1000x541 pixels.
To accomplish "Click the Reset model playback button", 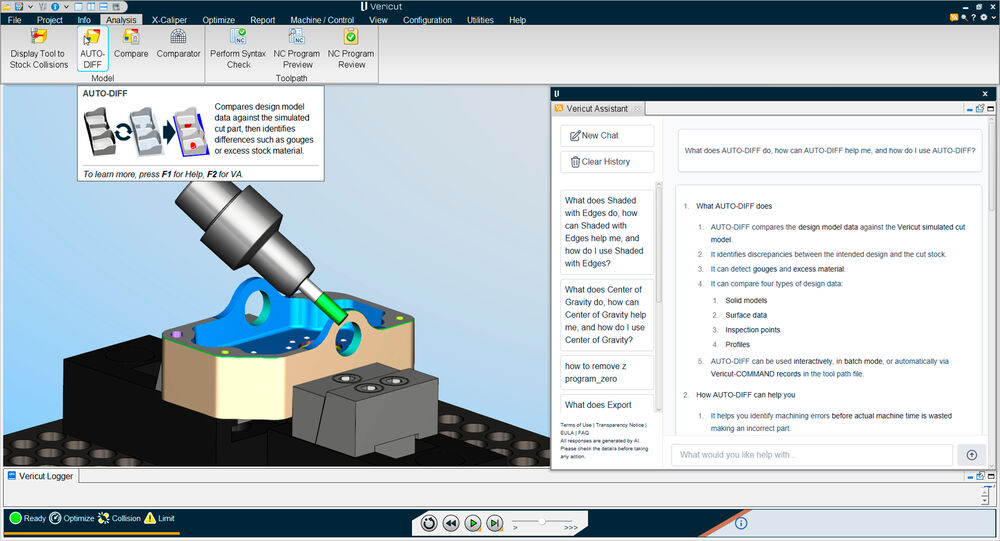I will [429, 523].
